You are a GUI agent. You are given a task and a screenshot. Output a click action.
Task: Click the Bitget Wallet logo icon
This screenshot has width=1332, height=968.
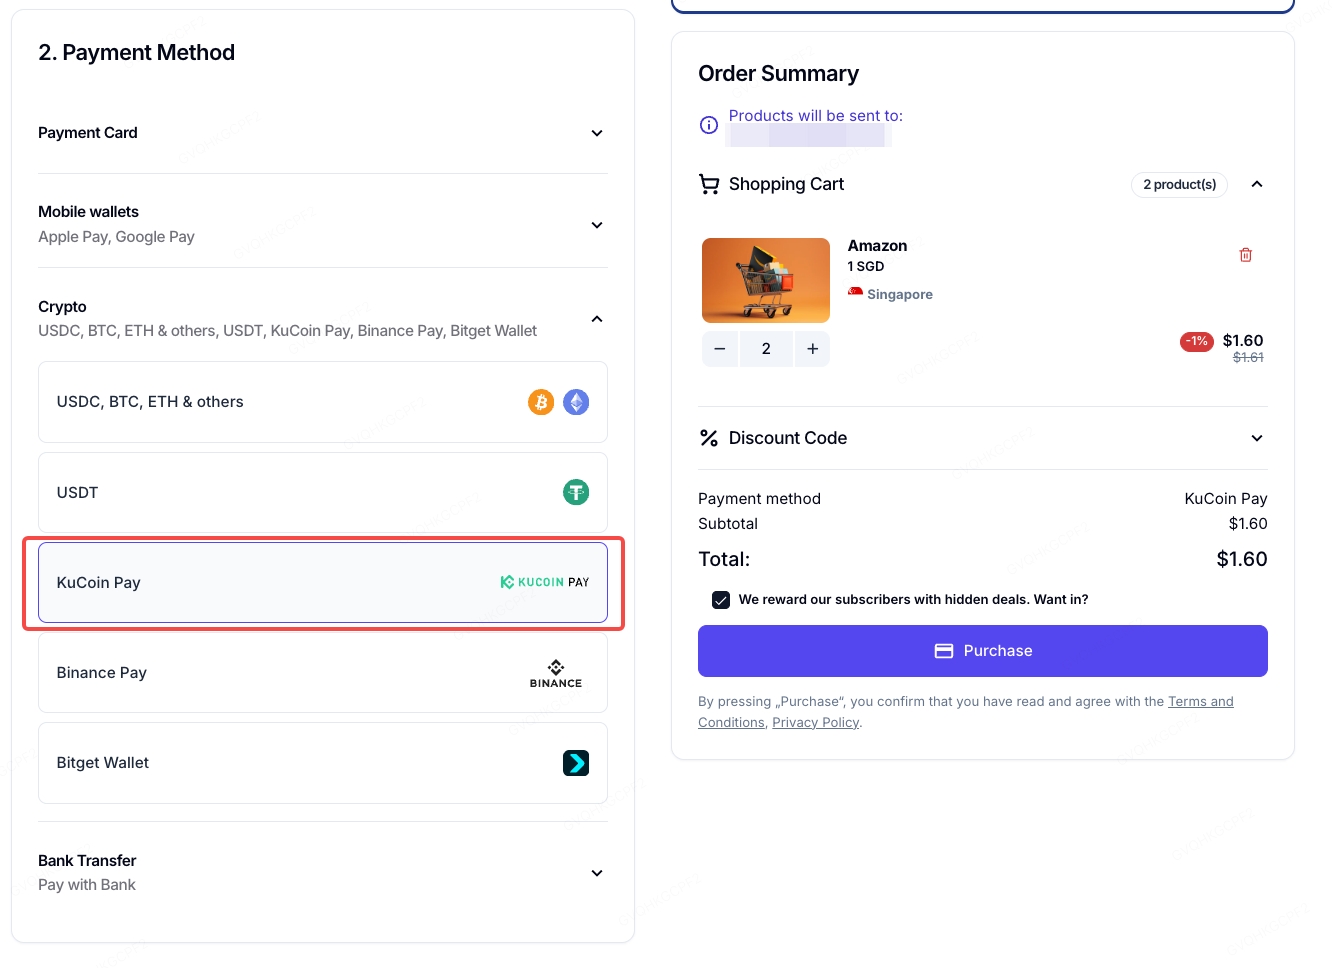(576, 763)
